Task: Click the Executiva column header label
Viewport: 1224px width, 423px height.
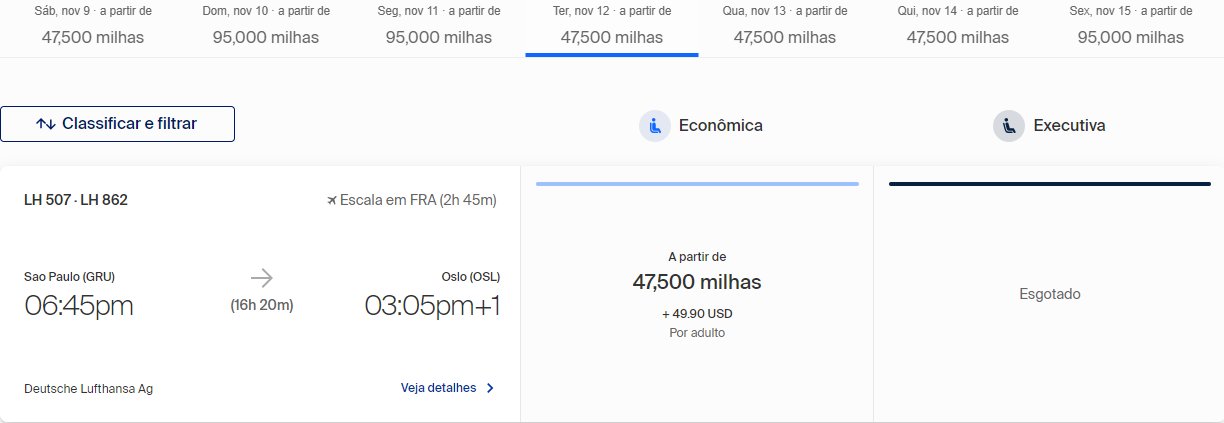Action: tap(1069, 126)
